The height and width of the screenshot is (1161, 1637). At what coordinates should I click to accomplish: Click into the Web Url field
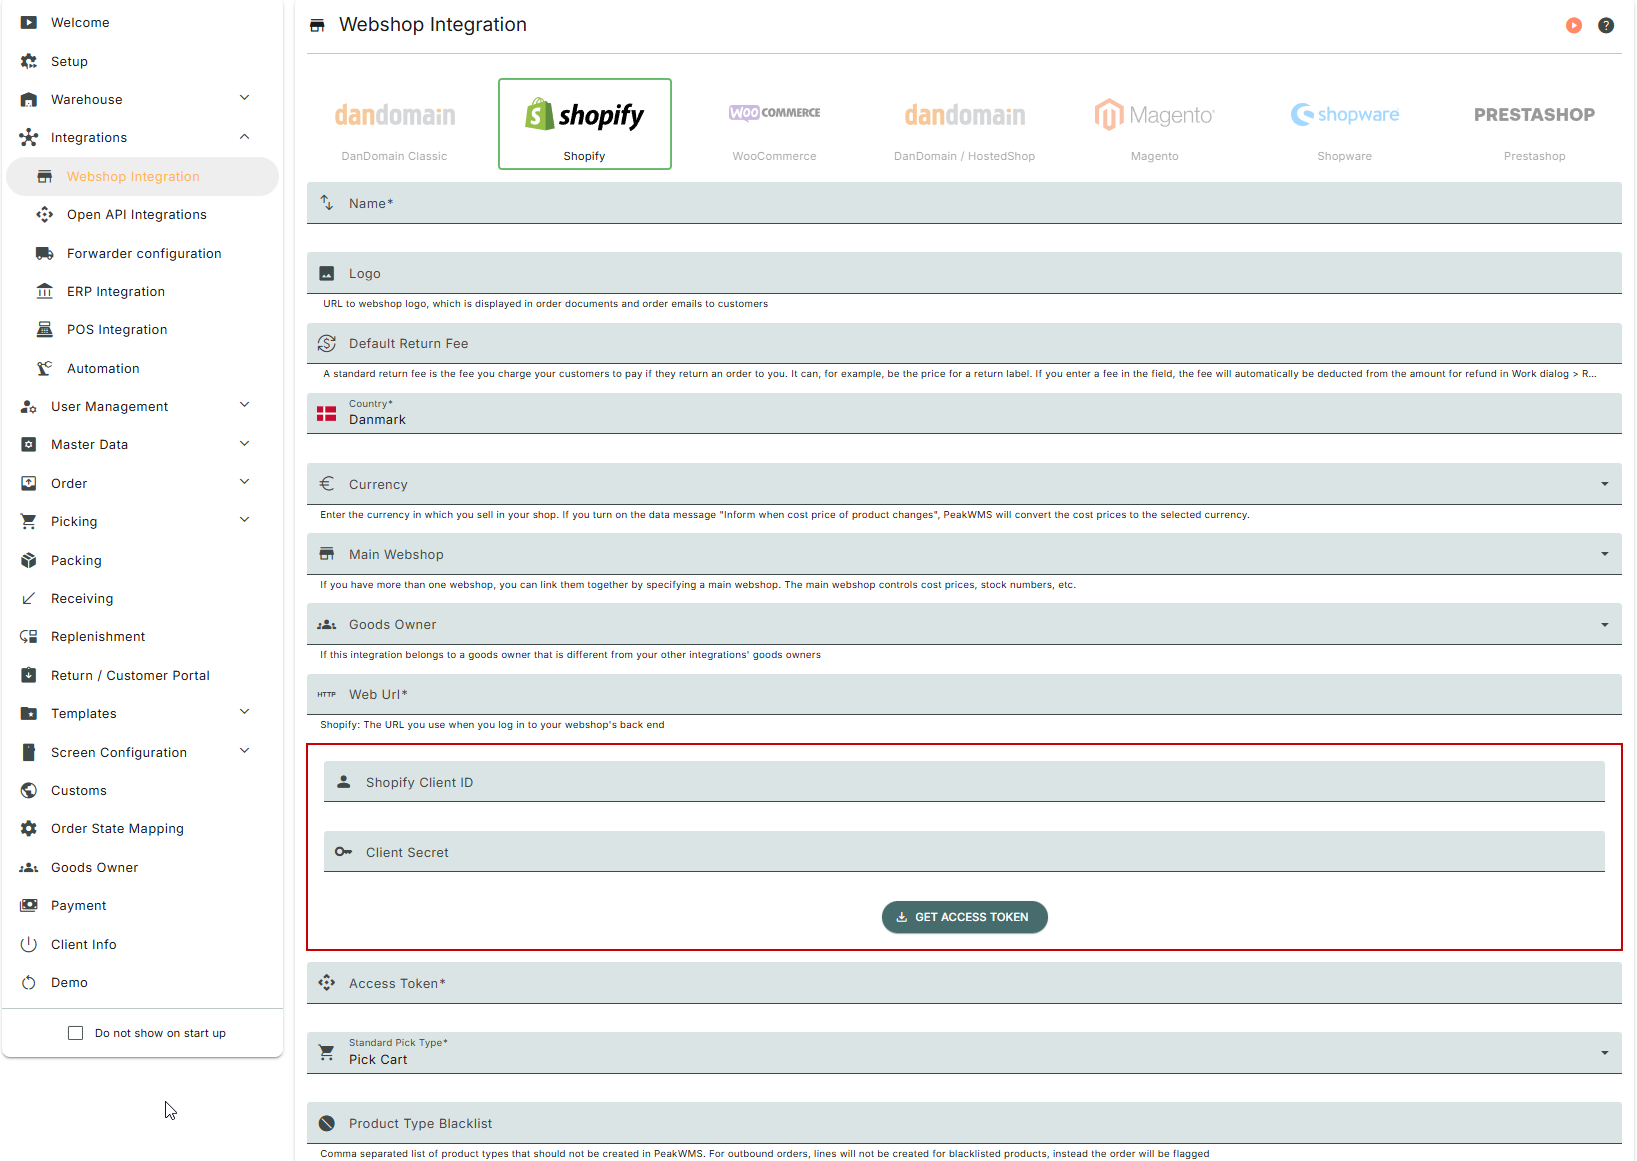964,694
